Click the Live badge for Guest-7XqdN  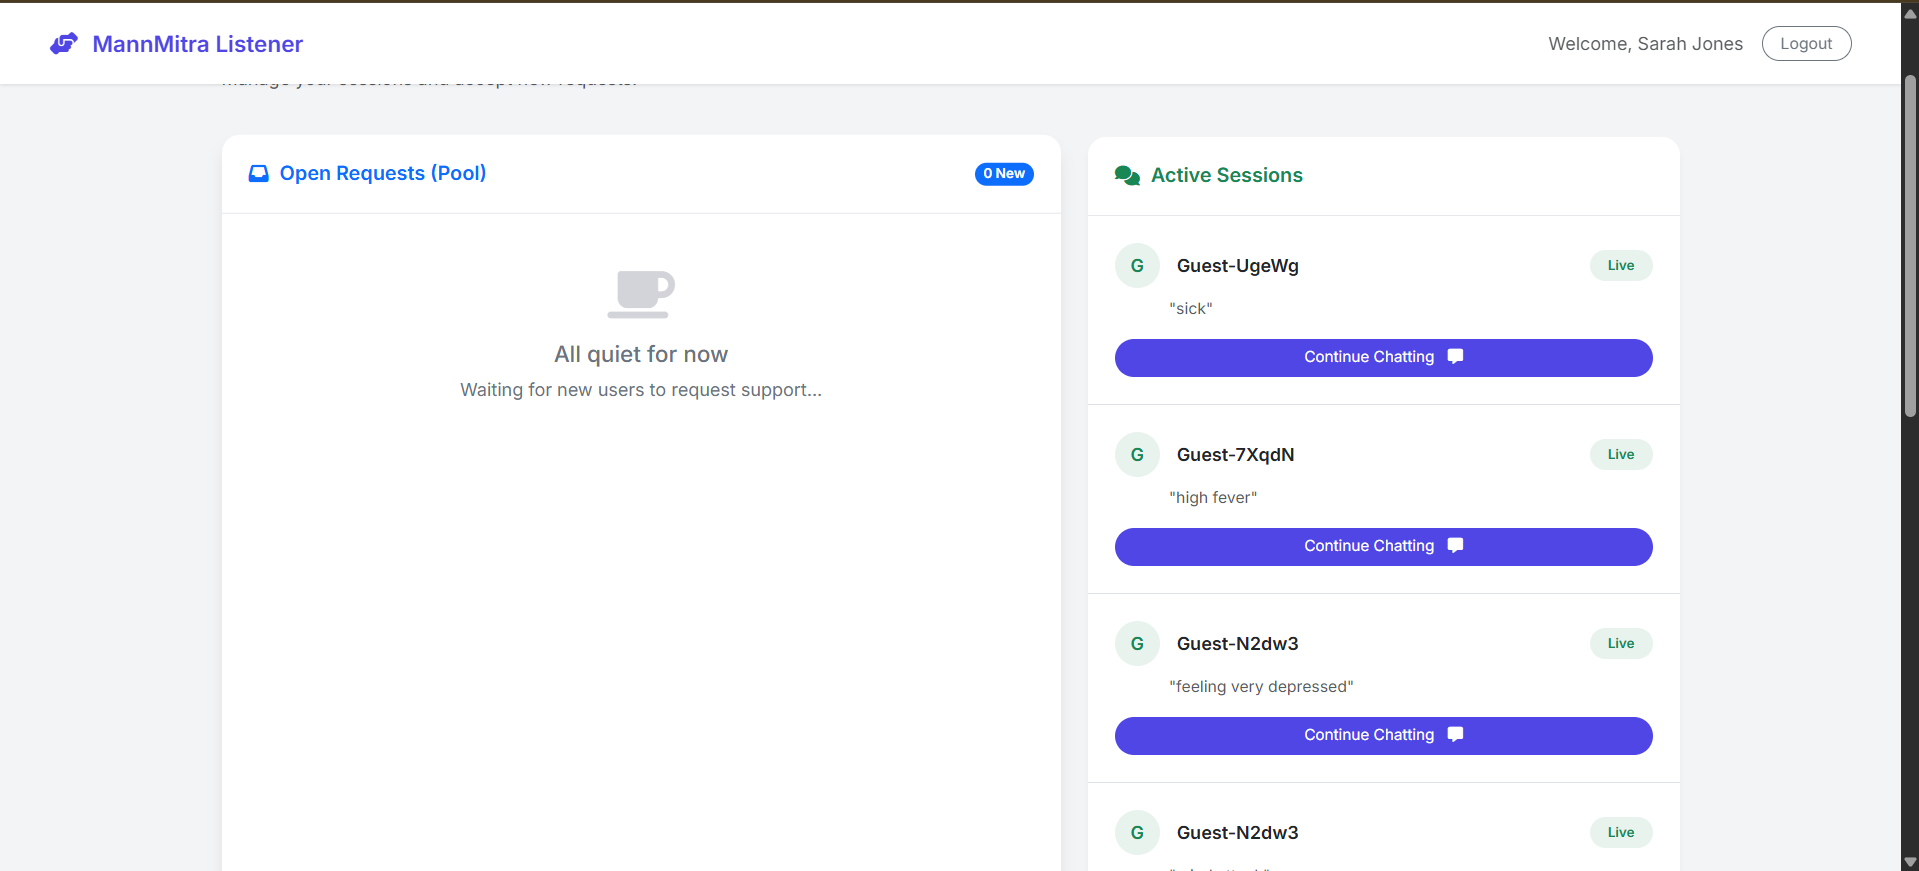tap(1620, 455)
